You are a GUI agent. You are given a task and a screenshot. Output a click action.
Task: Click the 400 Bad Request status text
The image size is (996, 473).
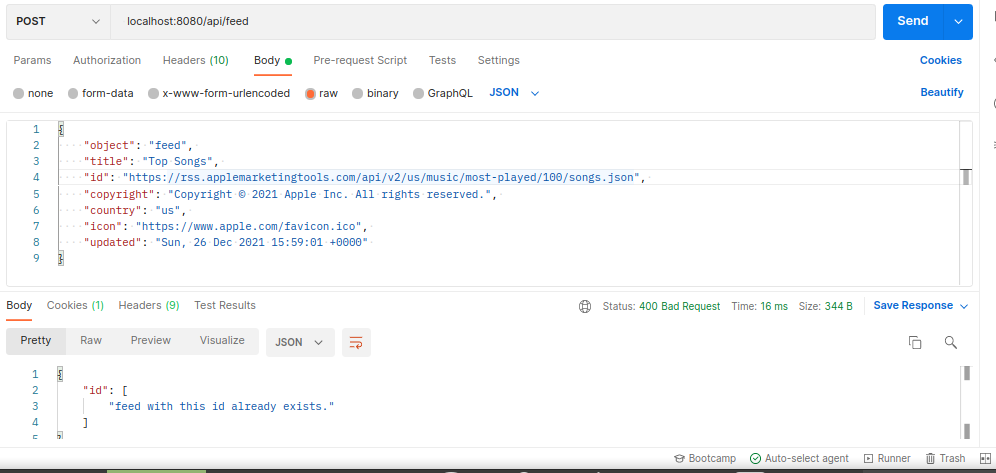click(680, 306)
